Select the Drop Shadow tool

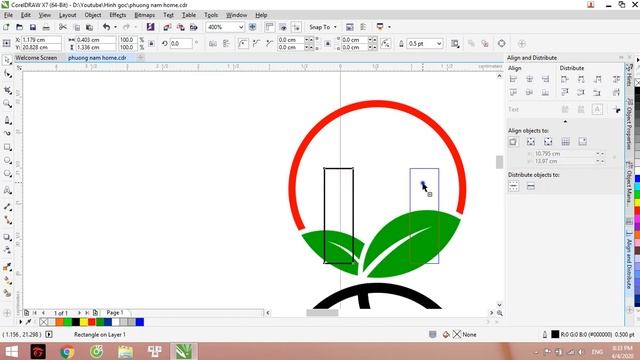[x=7, y=237]
